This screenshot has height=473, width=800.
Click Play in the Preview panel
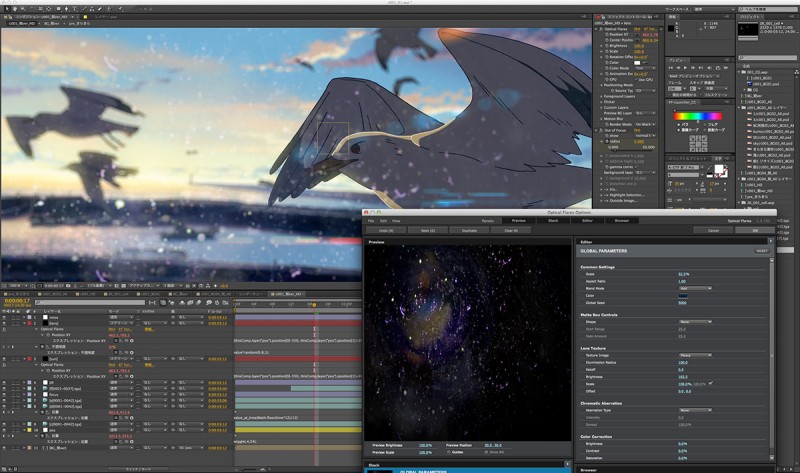685,68
